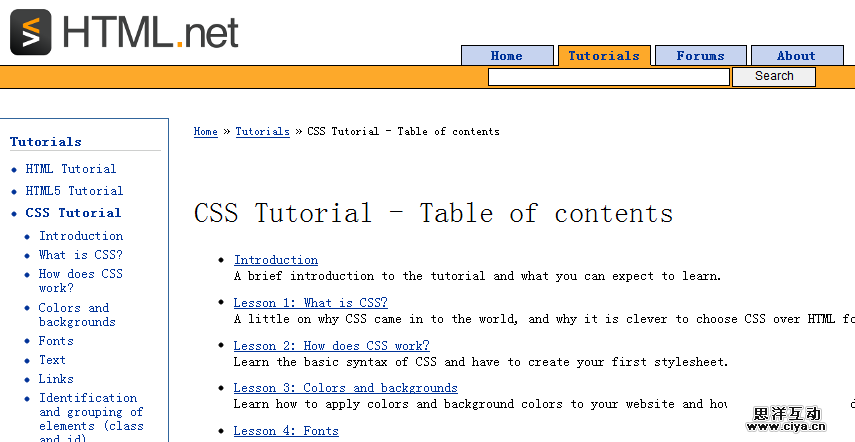Click the CSS Tutorial page heading
Viewport: 855px width, 442px height.
pyautogui.click(x=433, y=213)
